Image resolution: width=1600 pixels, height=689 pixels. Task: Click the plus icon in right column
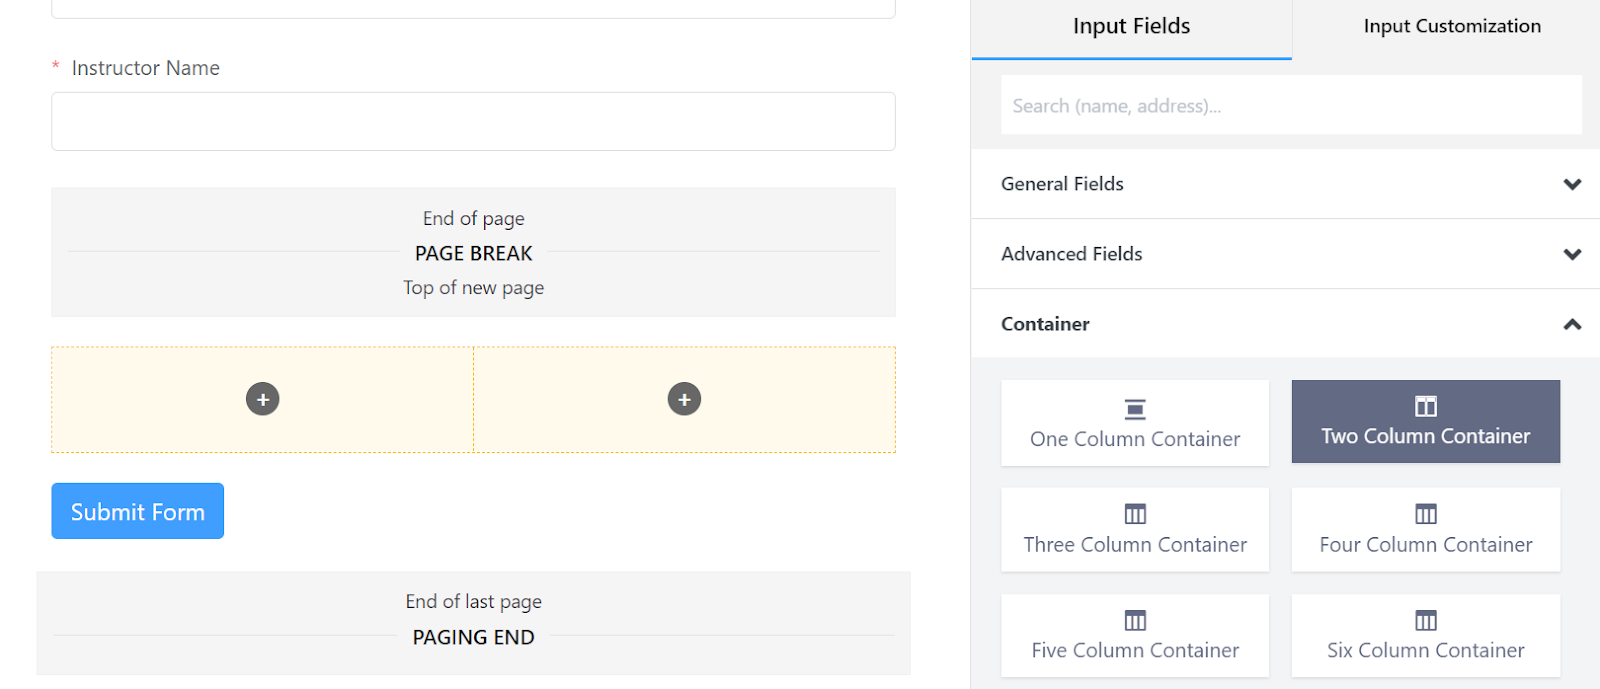pyautogui.click(x=684, y=399)
